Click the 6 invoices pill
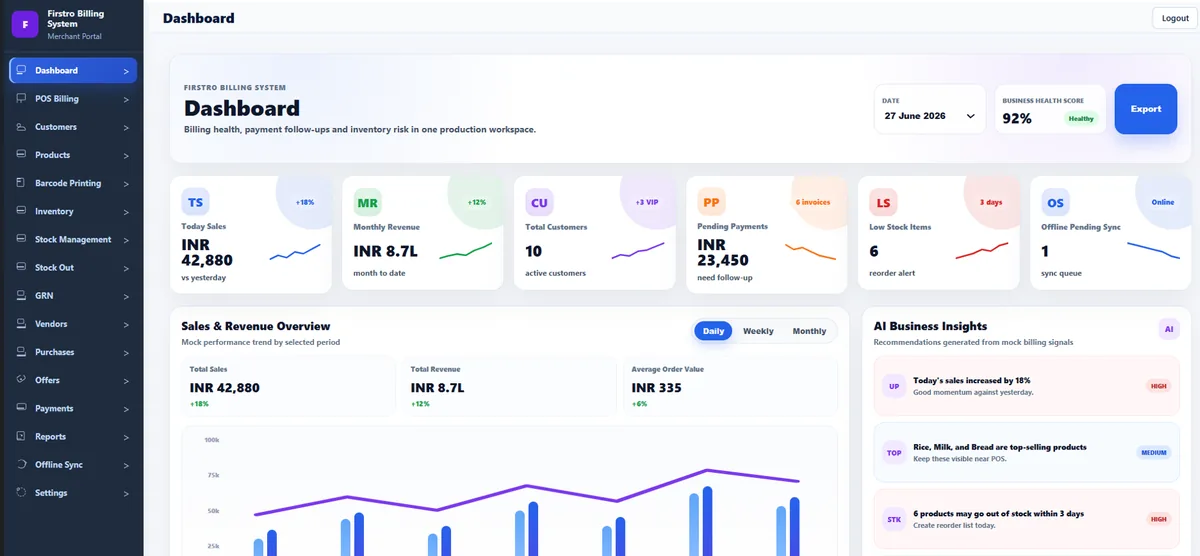The width and height of the screenshot is (1200, 556). click(x=812, y=202)
